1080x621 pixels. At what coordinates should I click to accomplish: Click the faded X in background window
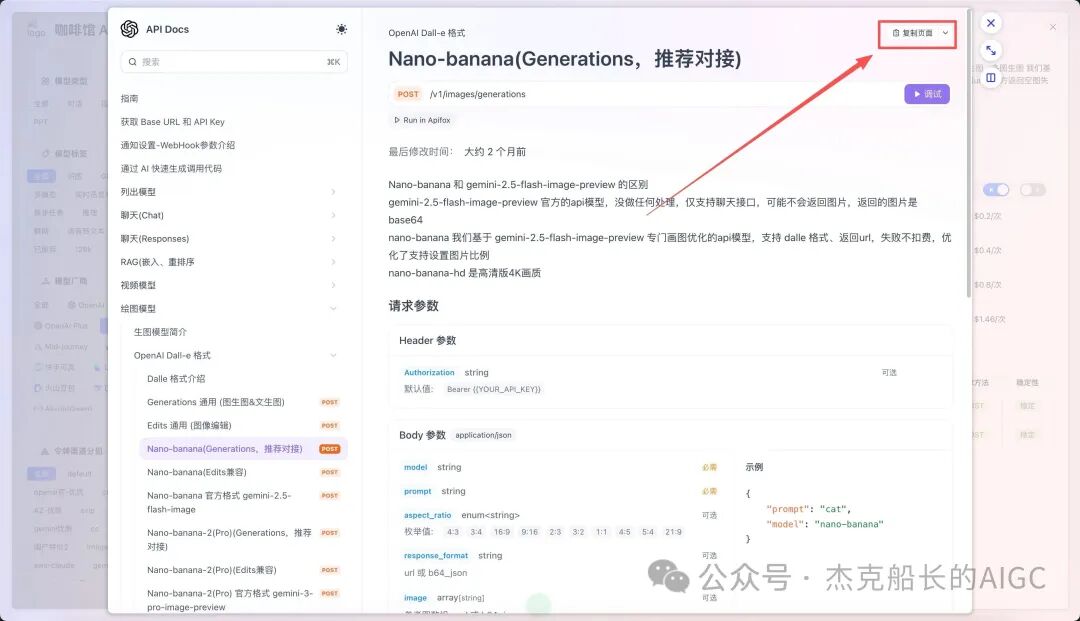click(1052, 27)
